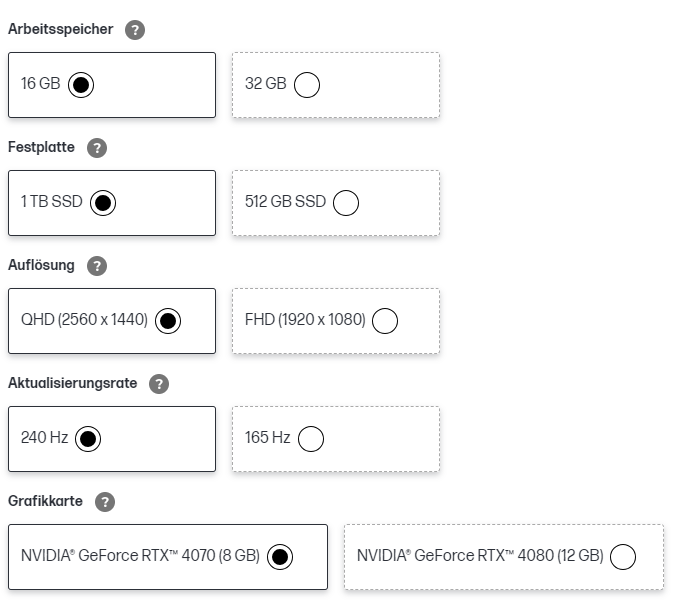
Task: Select RTX 4080 (12 GB) radio button
Action: [x=623, y=557]
